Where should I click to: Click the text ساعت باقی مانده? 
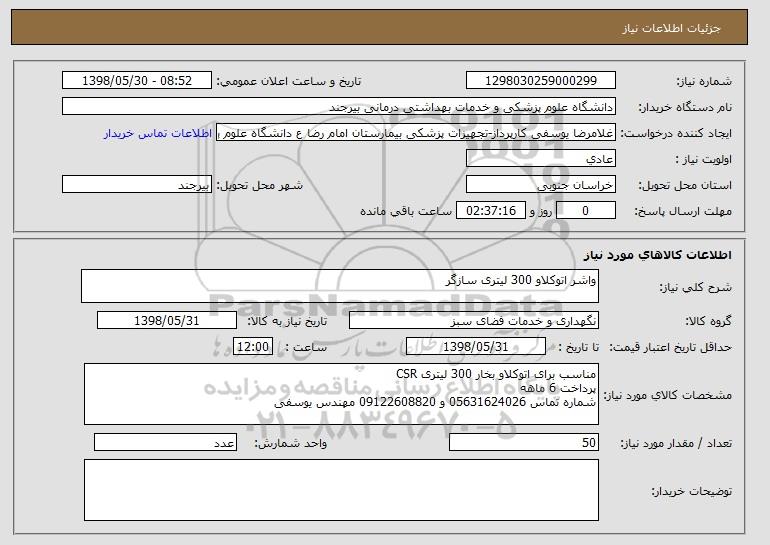point(406,211)
